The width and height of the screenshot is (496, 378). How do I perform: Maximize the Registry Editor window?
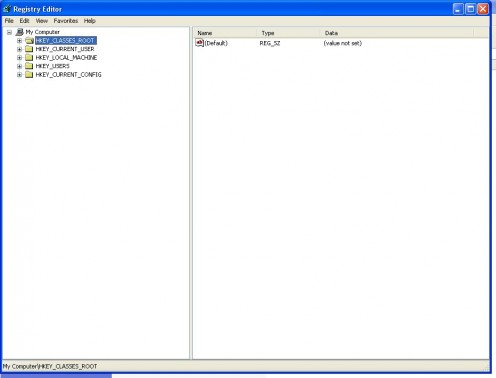(x=470, y=9)
